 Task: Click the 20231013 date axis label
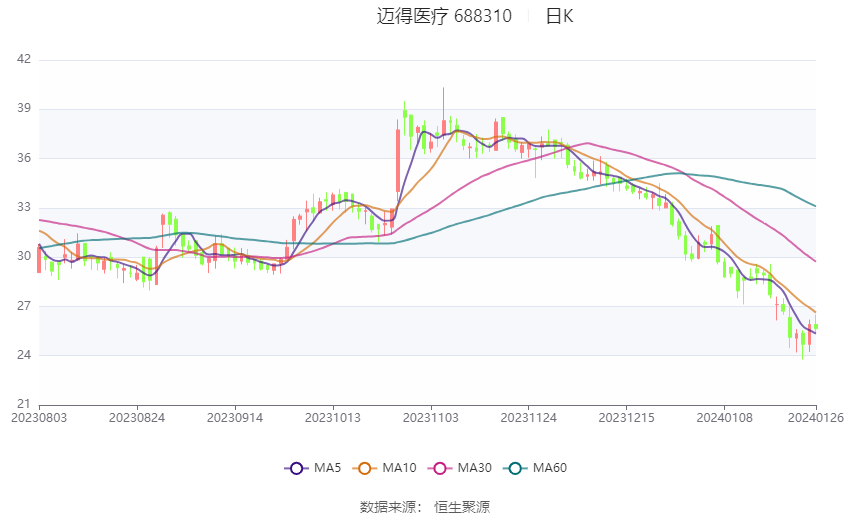[x=333, y=418]
